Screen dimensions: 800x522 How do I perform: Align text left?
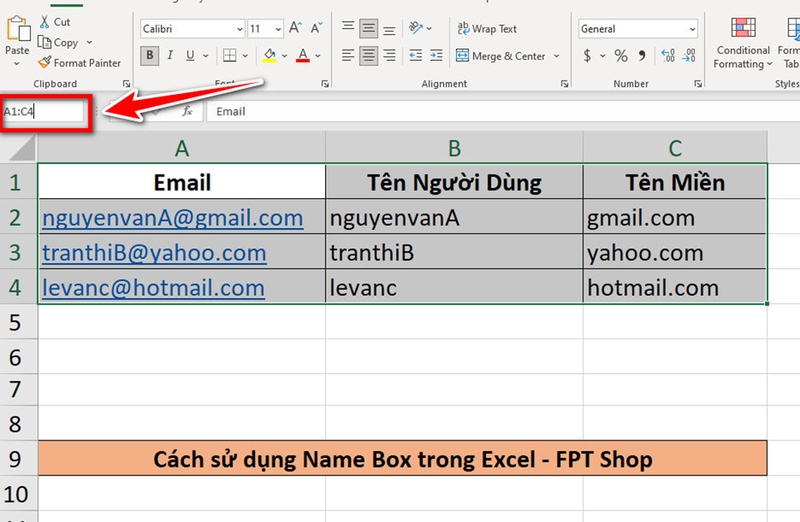[x=348, y=56]
